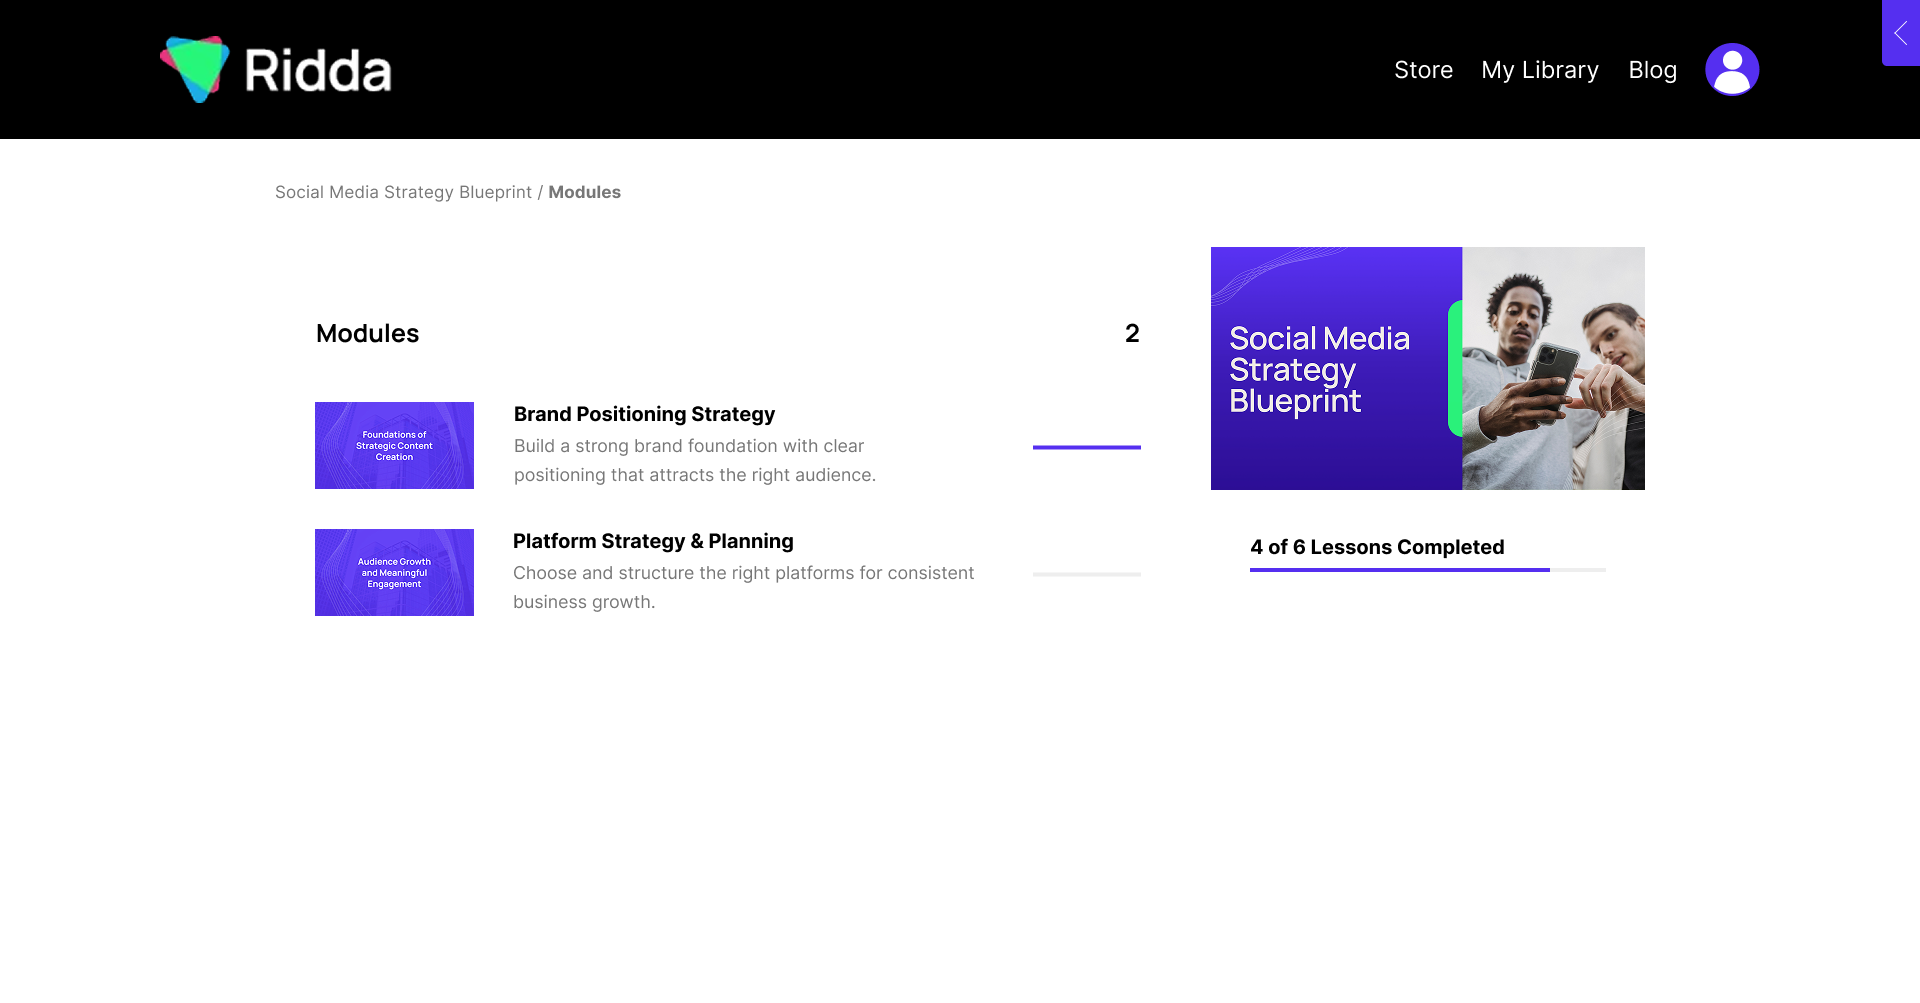
Task: Open the Store page
Action: (1423, 70)
